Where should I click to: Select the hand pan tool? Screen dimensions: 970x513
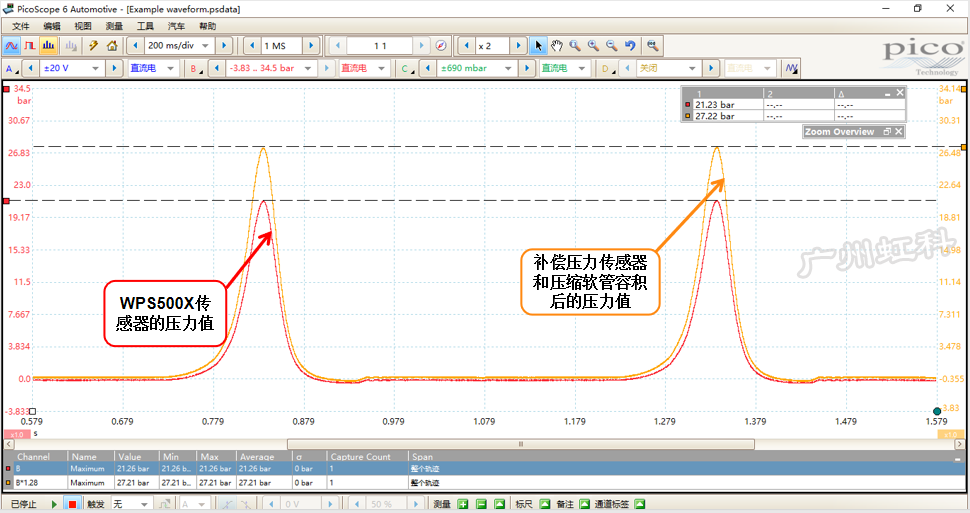pyautogui.click(x=557, y=46)
